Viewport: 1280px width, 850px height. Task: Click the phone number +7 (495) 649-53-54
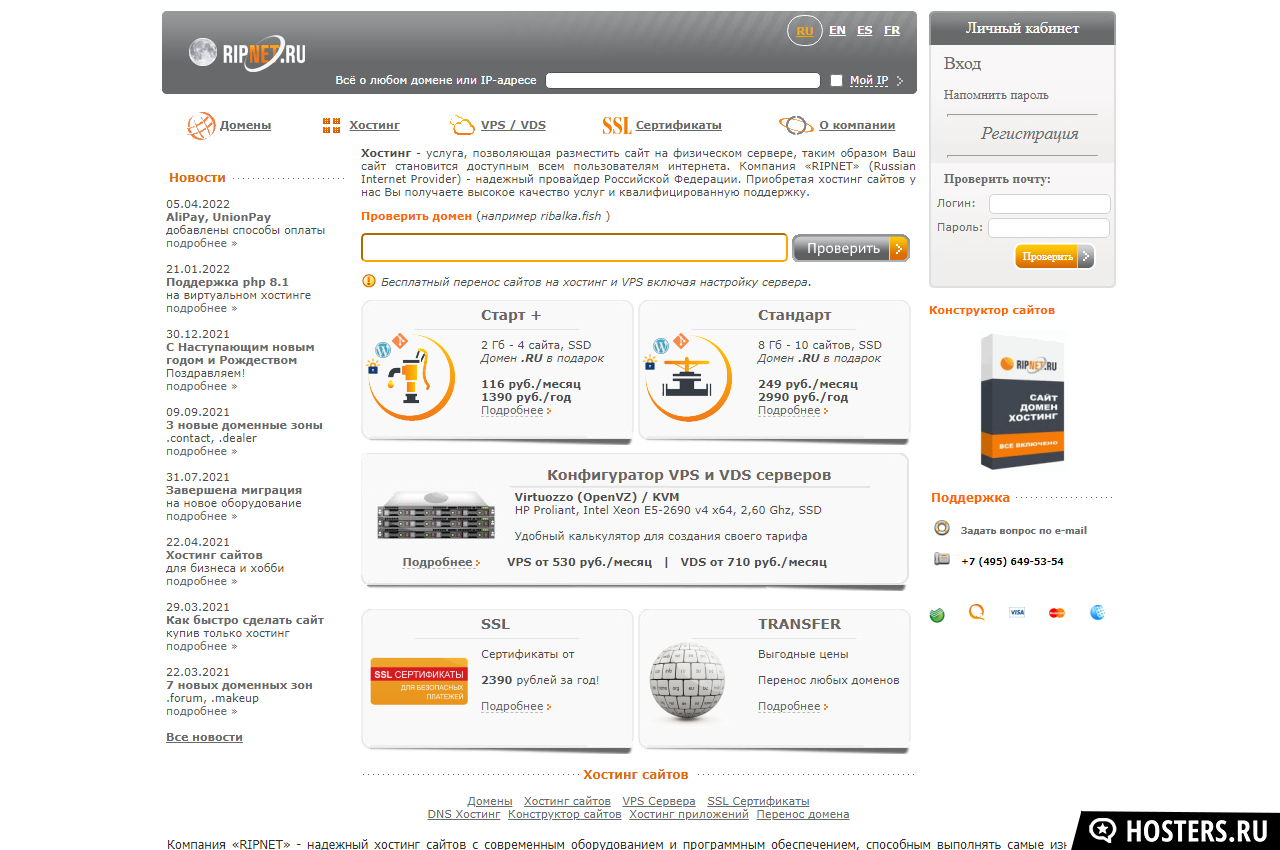(x=1012, y=561)
